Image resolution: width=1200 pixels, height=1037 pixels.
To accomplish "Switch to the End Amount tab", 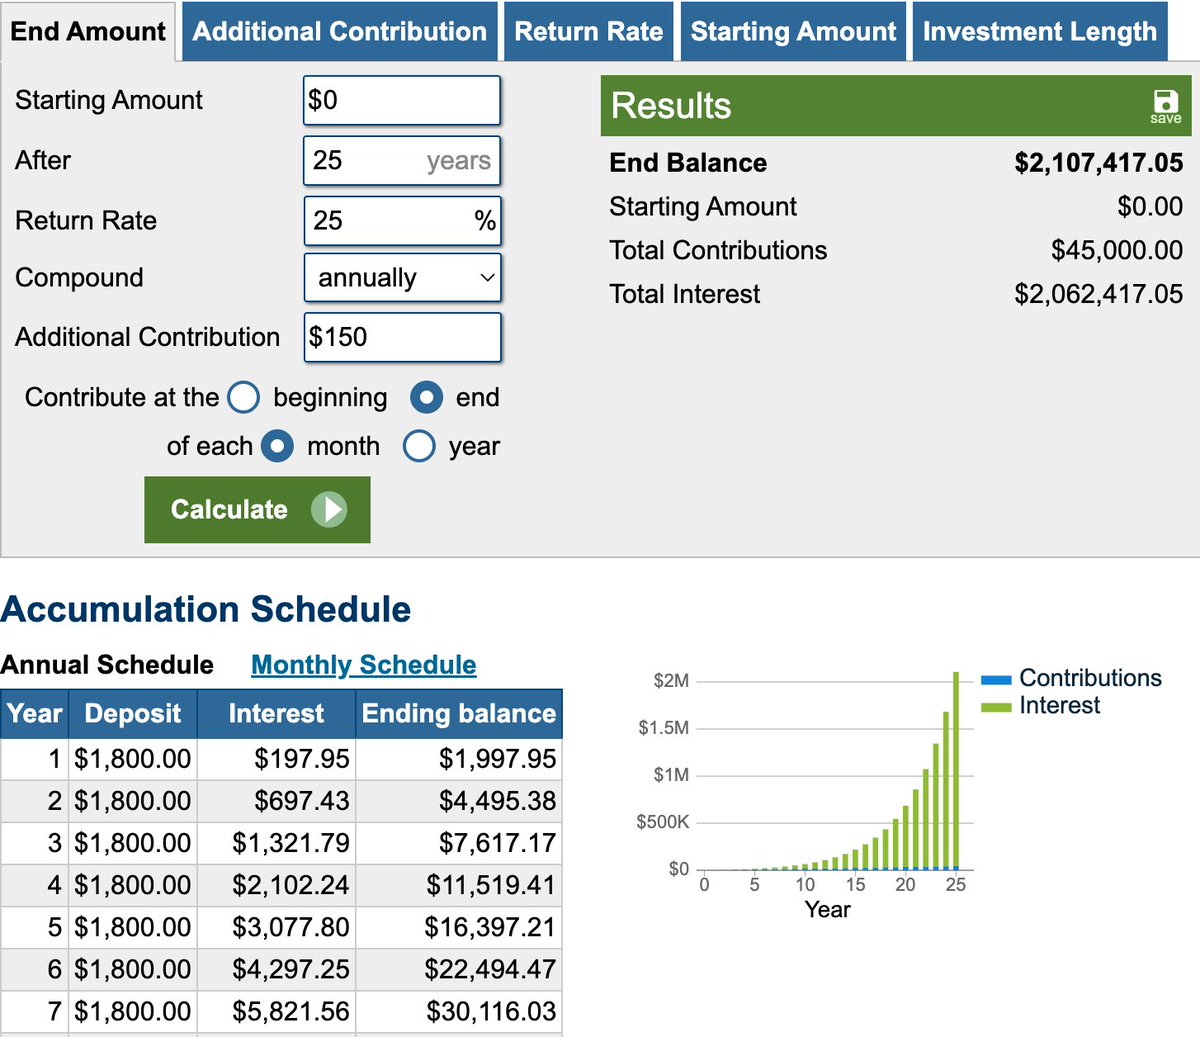I will 88,31.
